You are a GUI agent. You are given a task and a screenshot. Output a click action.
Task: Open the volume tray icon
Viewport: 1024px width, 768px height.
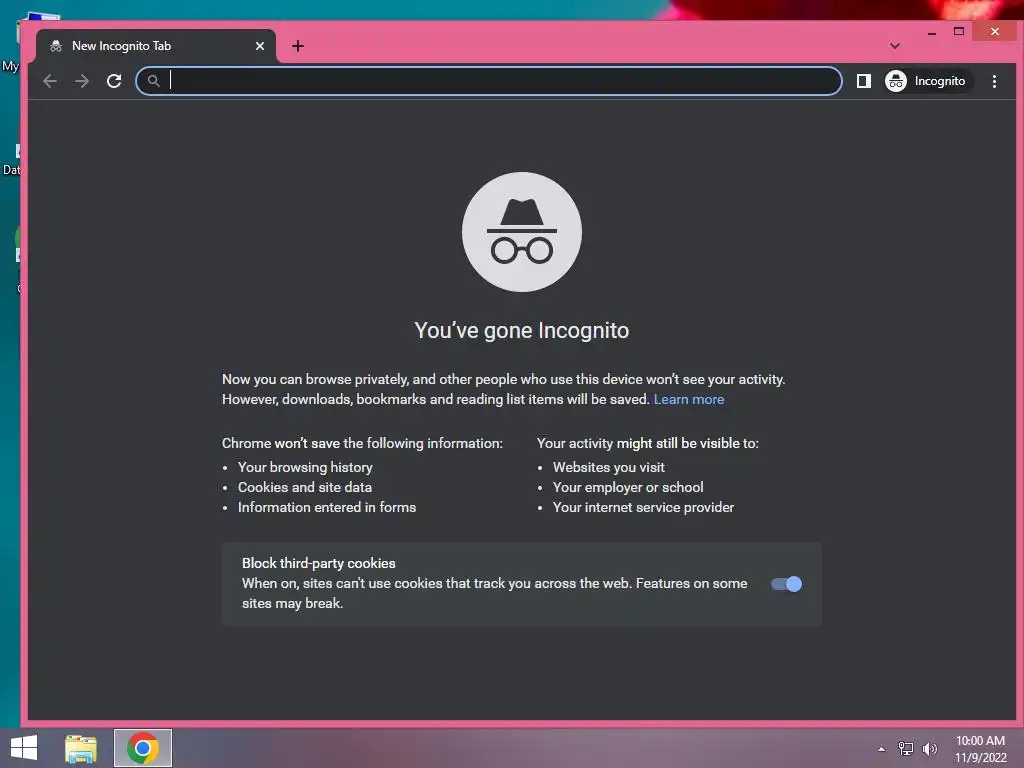[x=930, y=749]
